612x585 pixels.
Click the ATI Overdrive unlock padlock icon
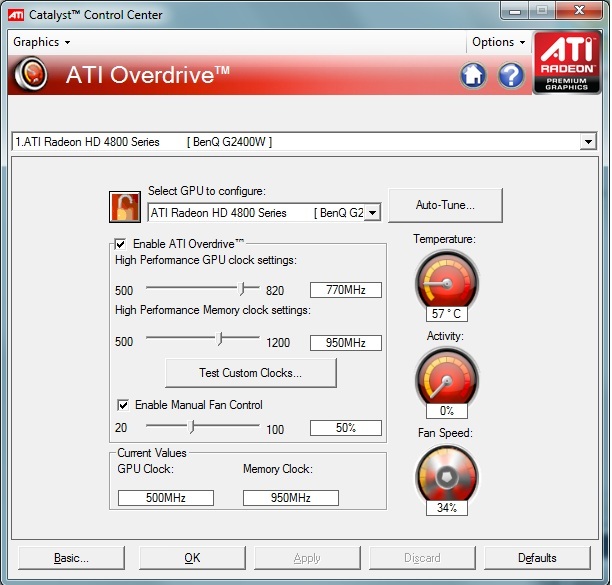pos(125,207)
